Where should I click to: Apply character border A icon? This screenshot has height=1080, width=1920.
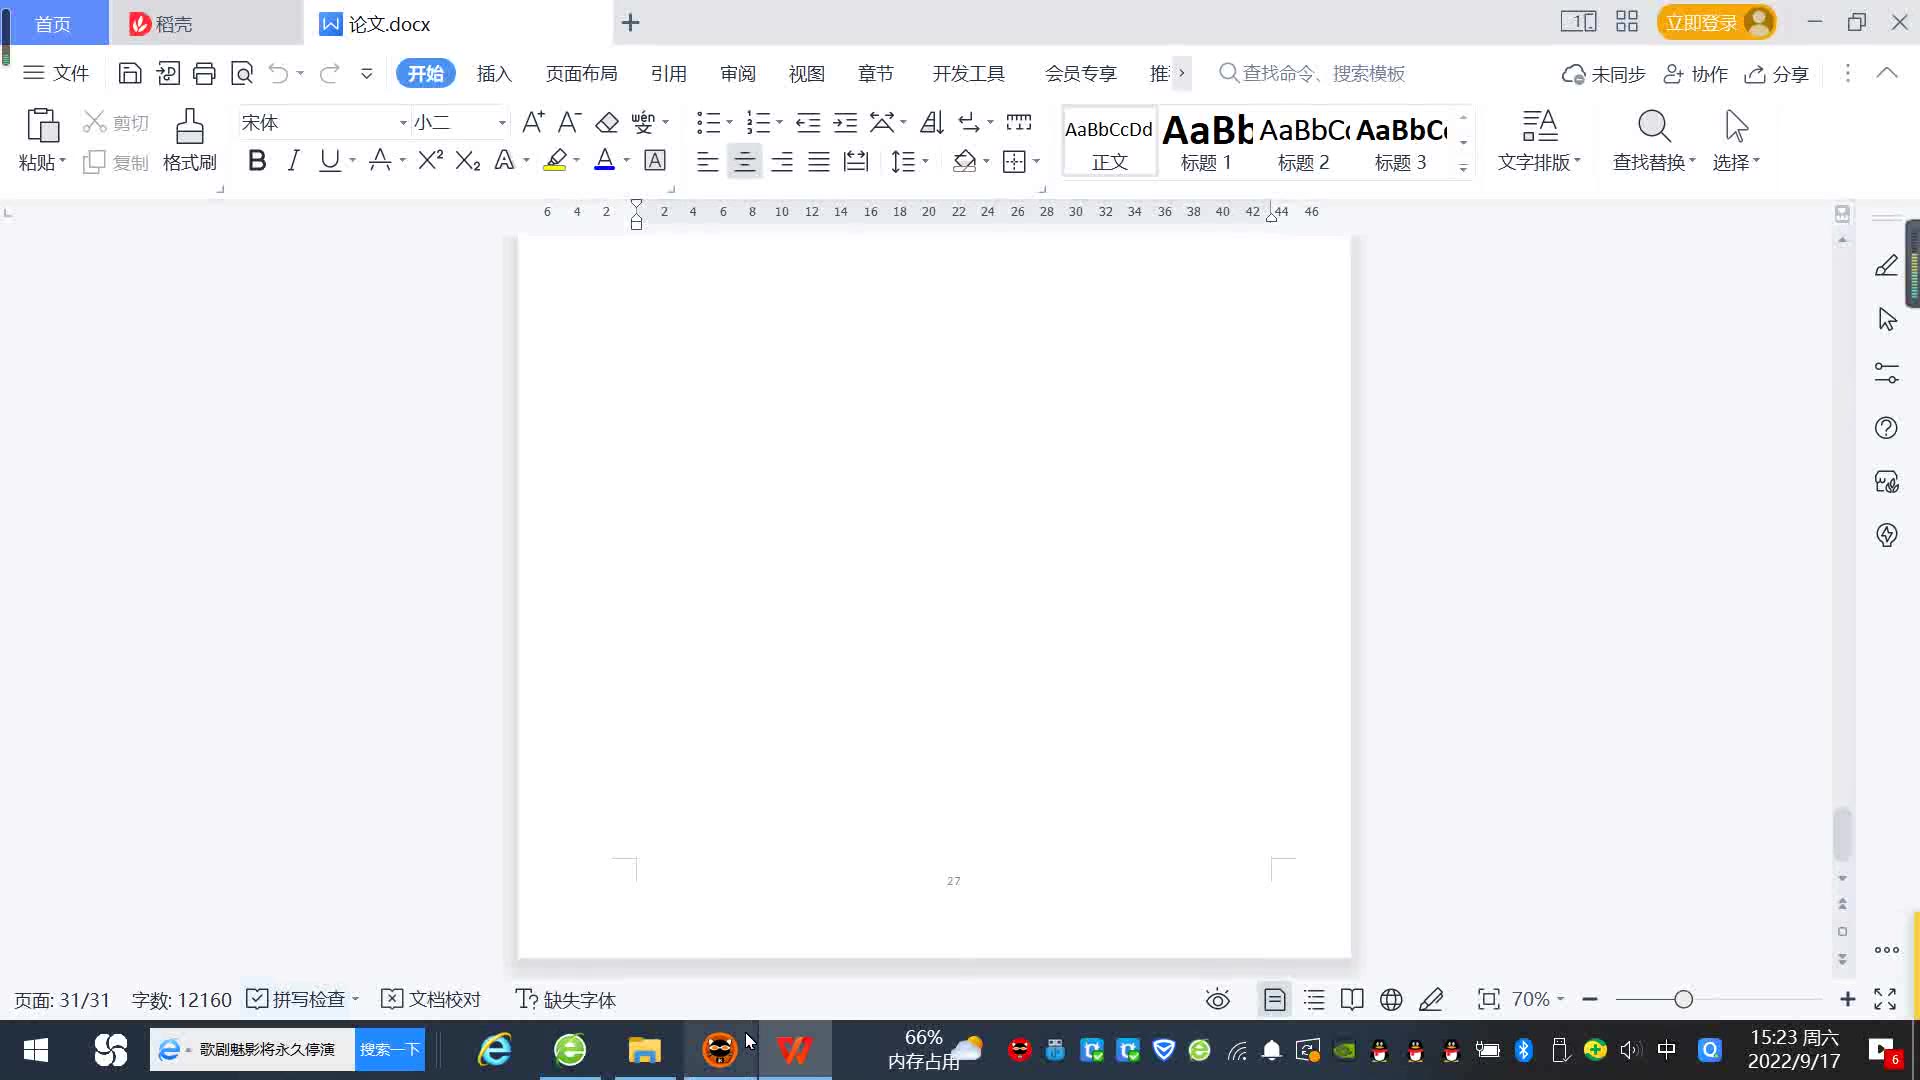coord(655,160)
